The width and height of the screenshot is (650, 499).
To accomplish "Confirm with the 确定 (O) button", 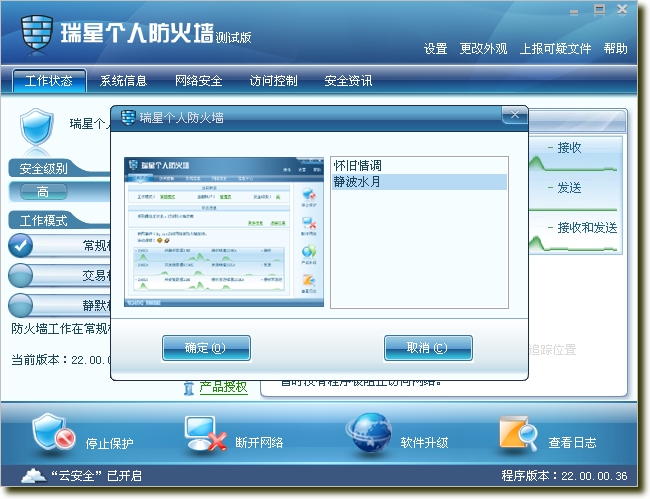I will pyautogui.click(x=206, y=348).
